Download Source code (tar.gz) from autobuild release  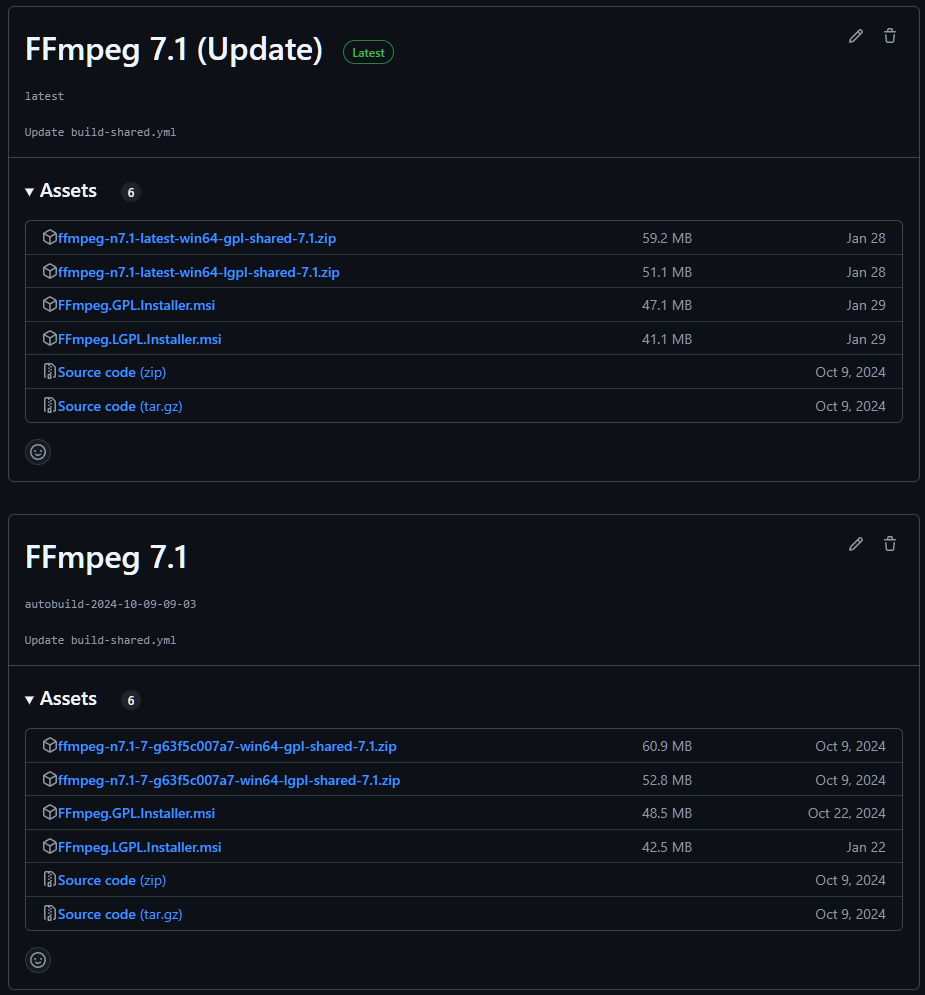pos(120,914)
